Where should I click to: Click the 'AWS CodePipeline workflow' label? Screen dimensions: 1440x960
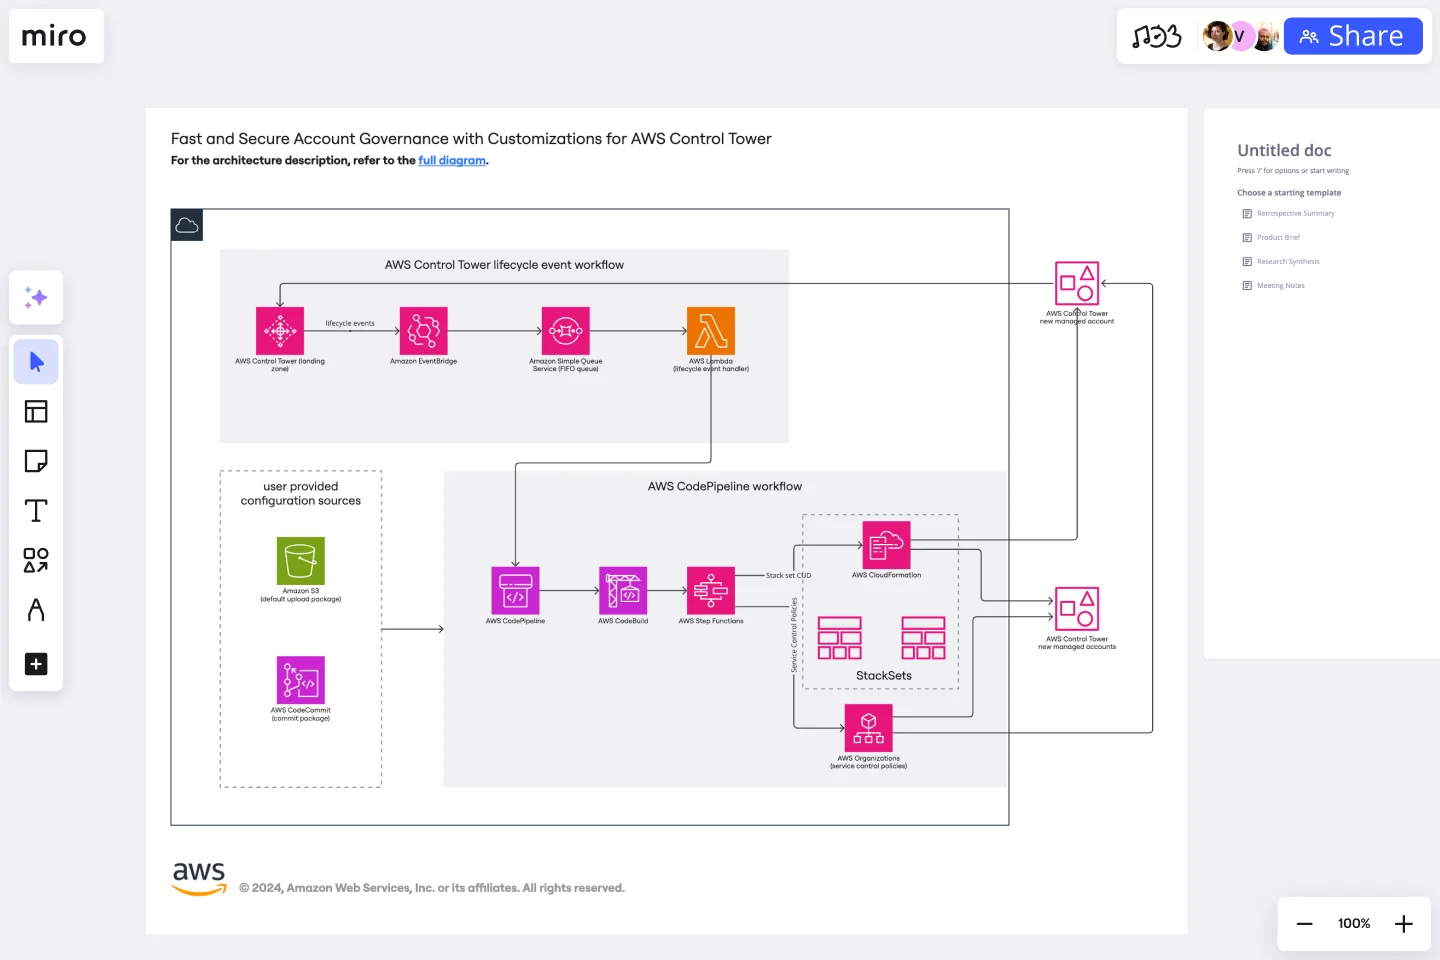pyautogui.click(x=725, y=487)
